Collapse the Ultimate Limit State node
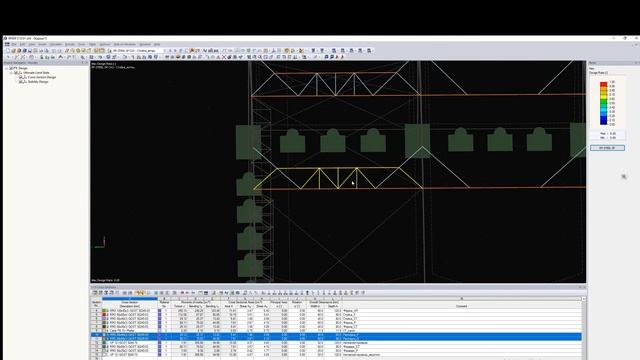The height and width of the screenshot is (360, 640). 11,73
